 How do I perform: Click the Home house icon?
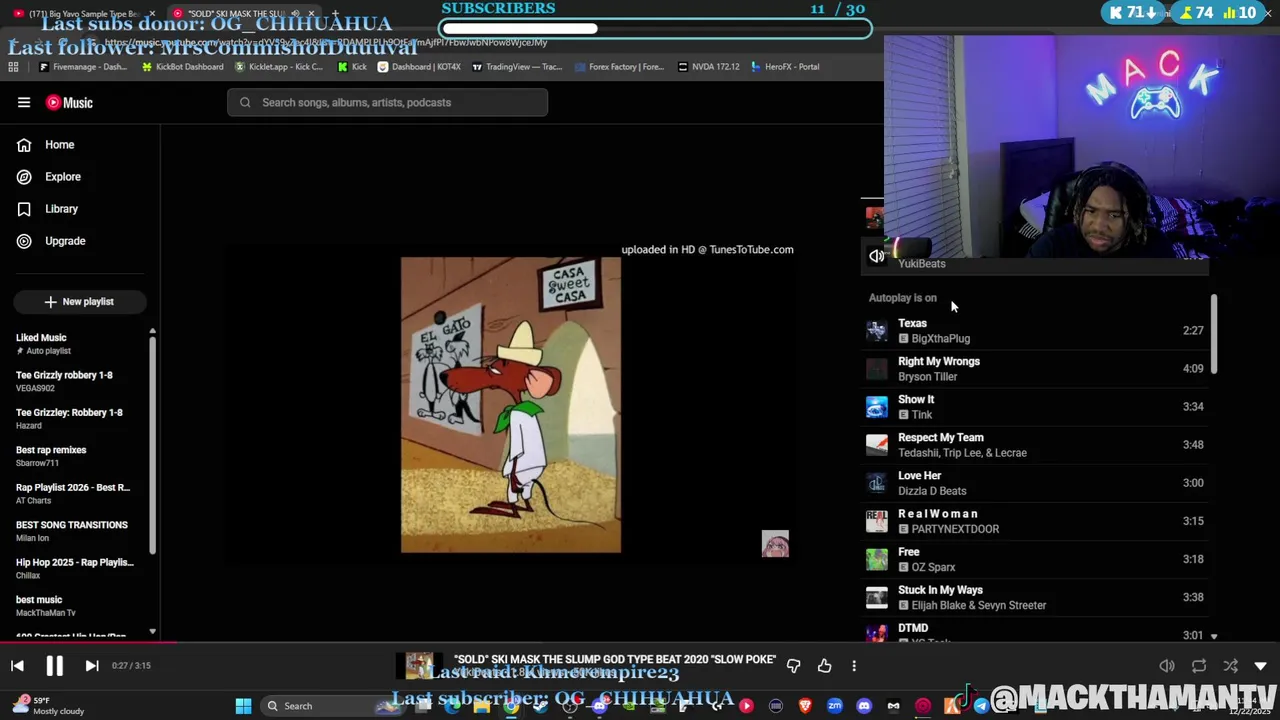point(24,145)
